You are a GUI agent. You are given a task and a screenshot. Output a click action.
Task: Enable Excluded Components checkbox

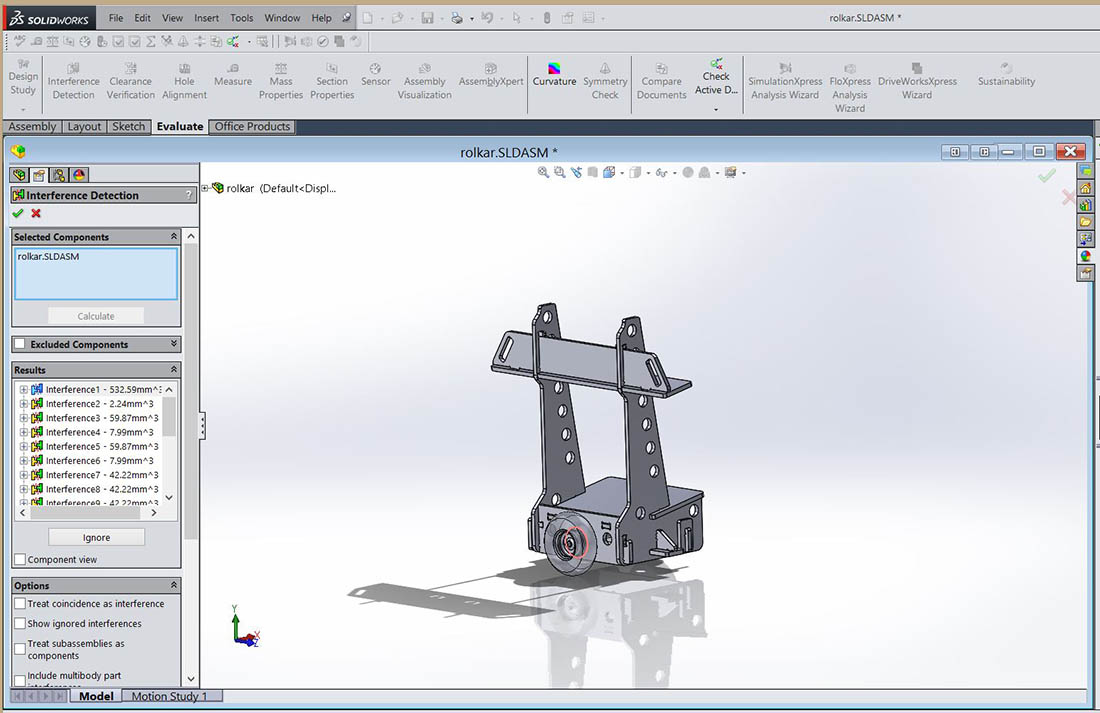(x=20, y=344)
